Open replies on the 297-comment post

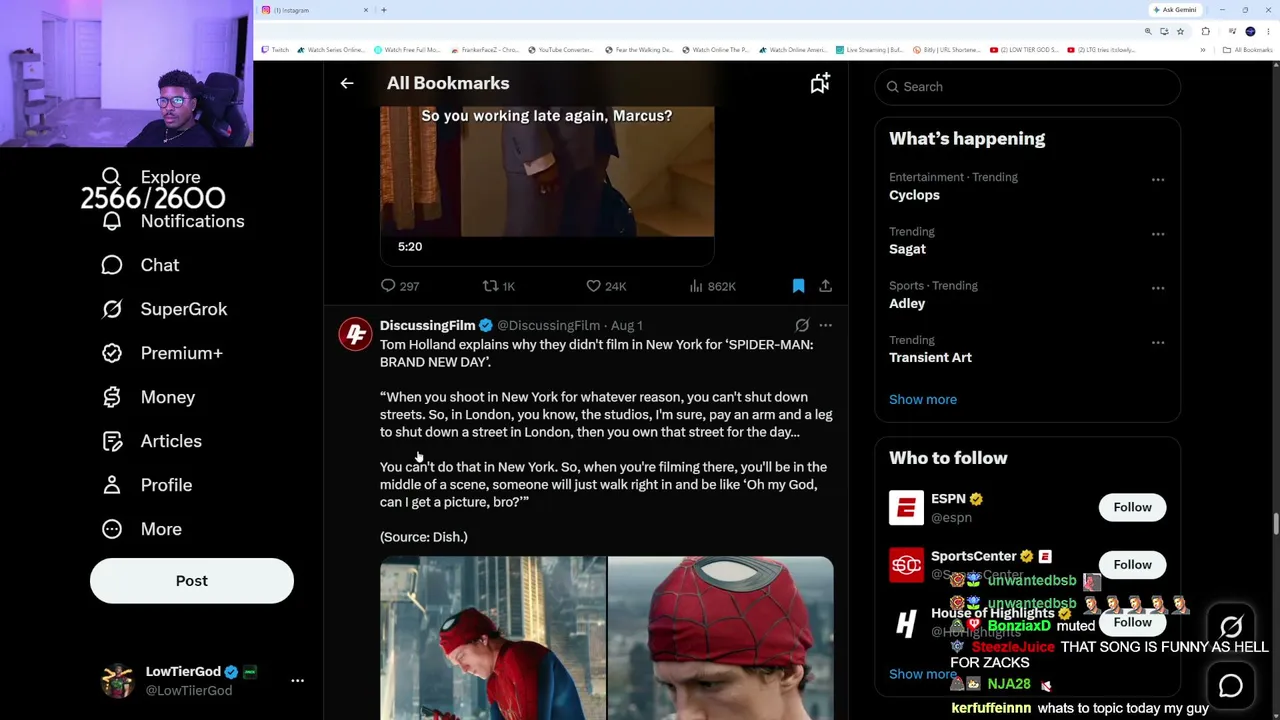click(x=399, y=286)
